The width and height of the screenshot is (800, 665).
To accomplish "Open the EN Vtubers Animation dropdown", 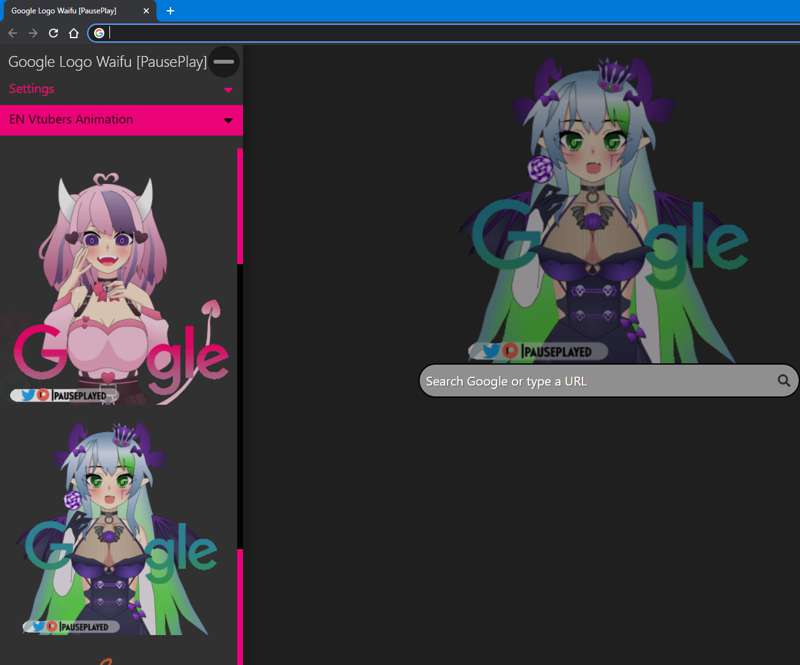I will click(x=228, y=120).
